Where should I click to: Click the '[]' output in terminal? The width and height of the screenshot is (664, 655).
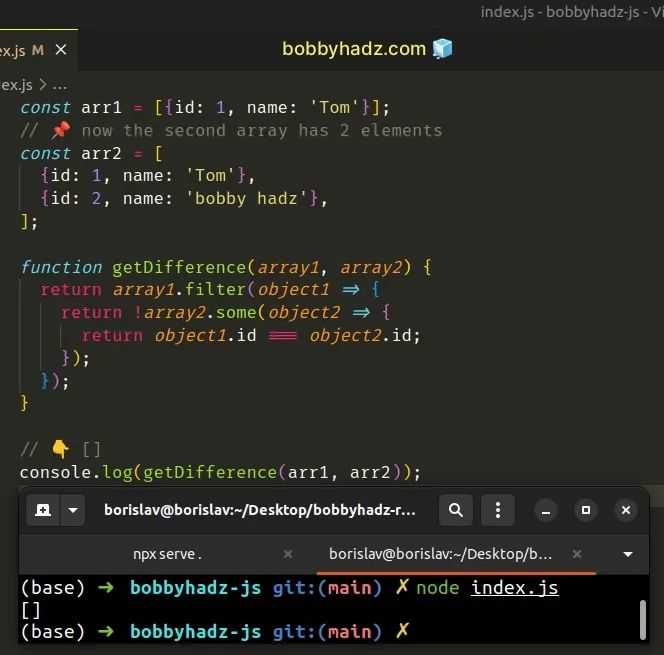(x=30, y=610)
